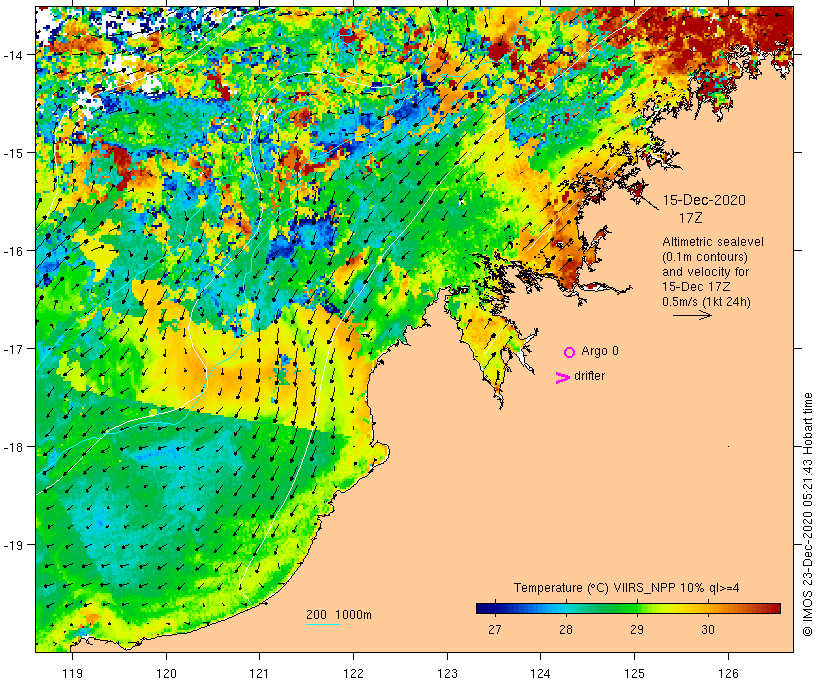Click the longitude label '120'
The height and width of the screenshot is (680, 820).
[x=166, y=673]
